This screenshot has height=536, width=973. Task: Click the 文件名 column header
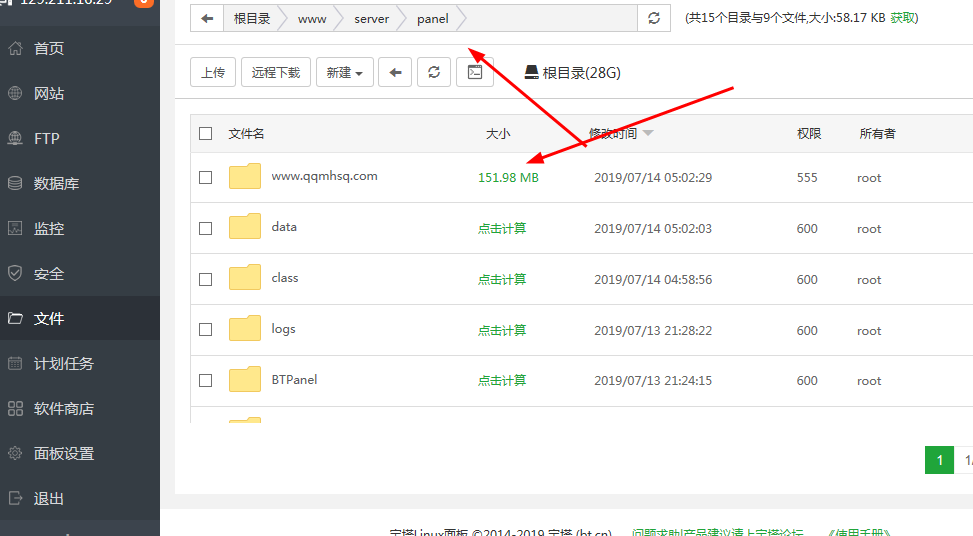pyautogui.click(x=246, y=133)
